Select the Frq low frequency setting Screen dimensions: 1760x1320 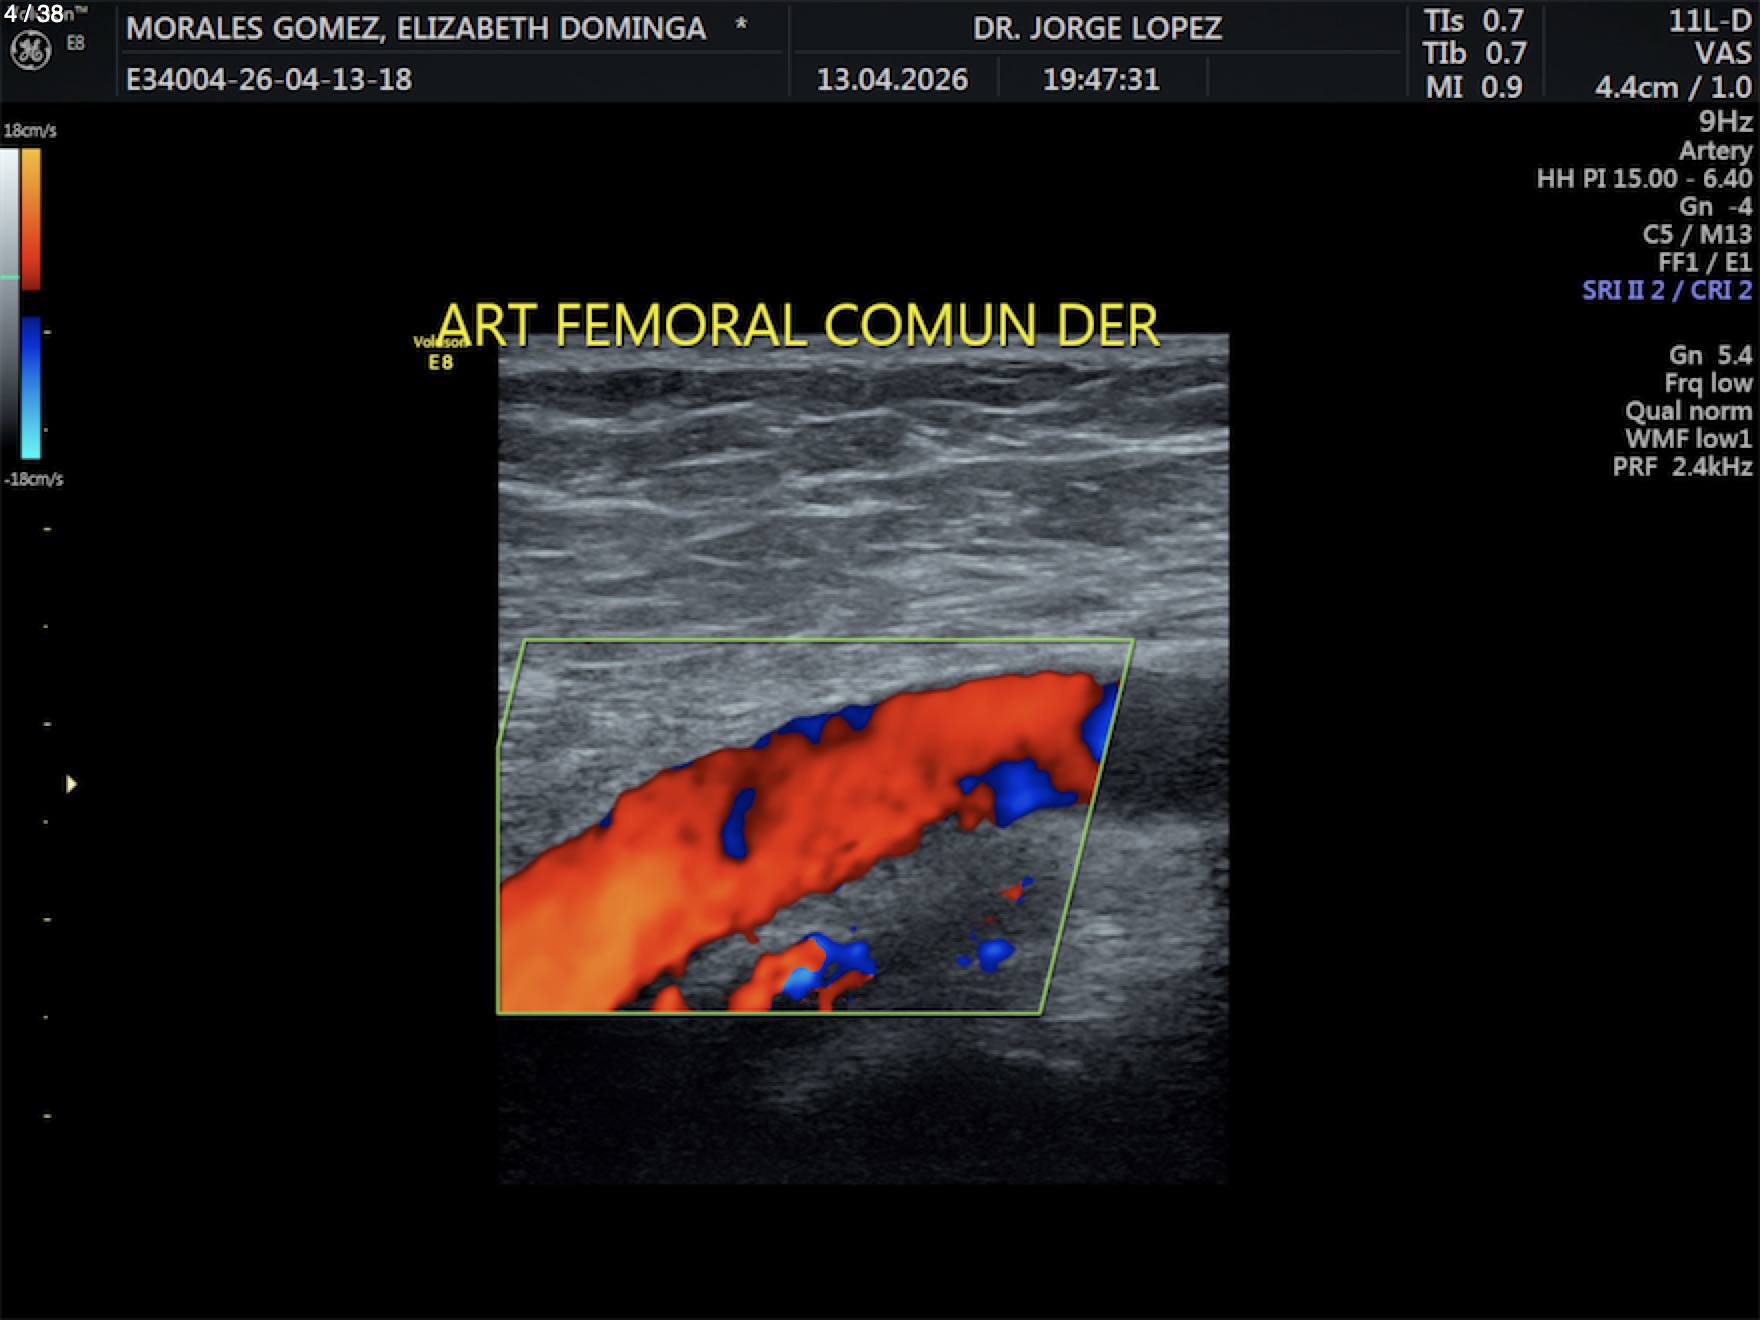click(x=1707, y=383)
